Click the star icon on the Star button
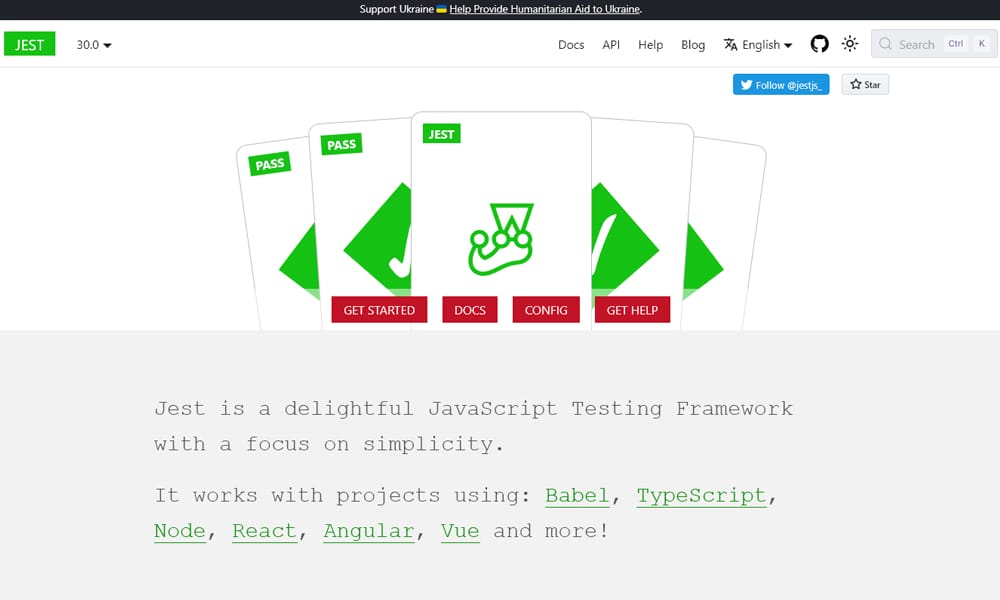Image resolution: width=1000 pixels, height=600 pixels. [x=856, y=84]
